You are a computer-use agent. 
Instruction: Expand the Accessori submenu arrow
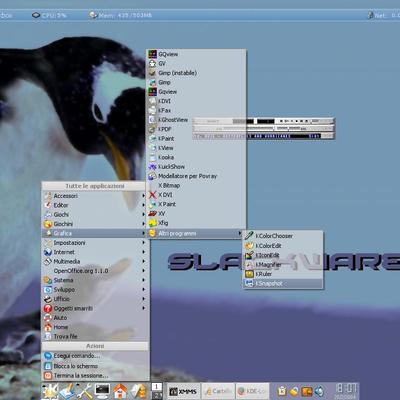tap(144, 196)
